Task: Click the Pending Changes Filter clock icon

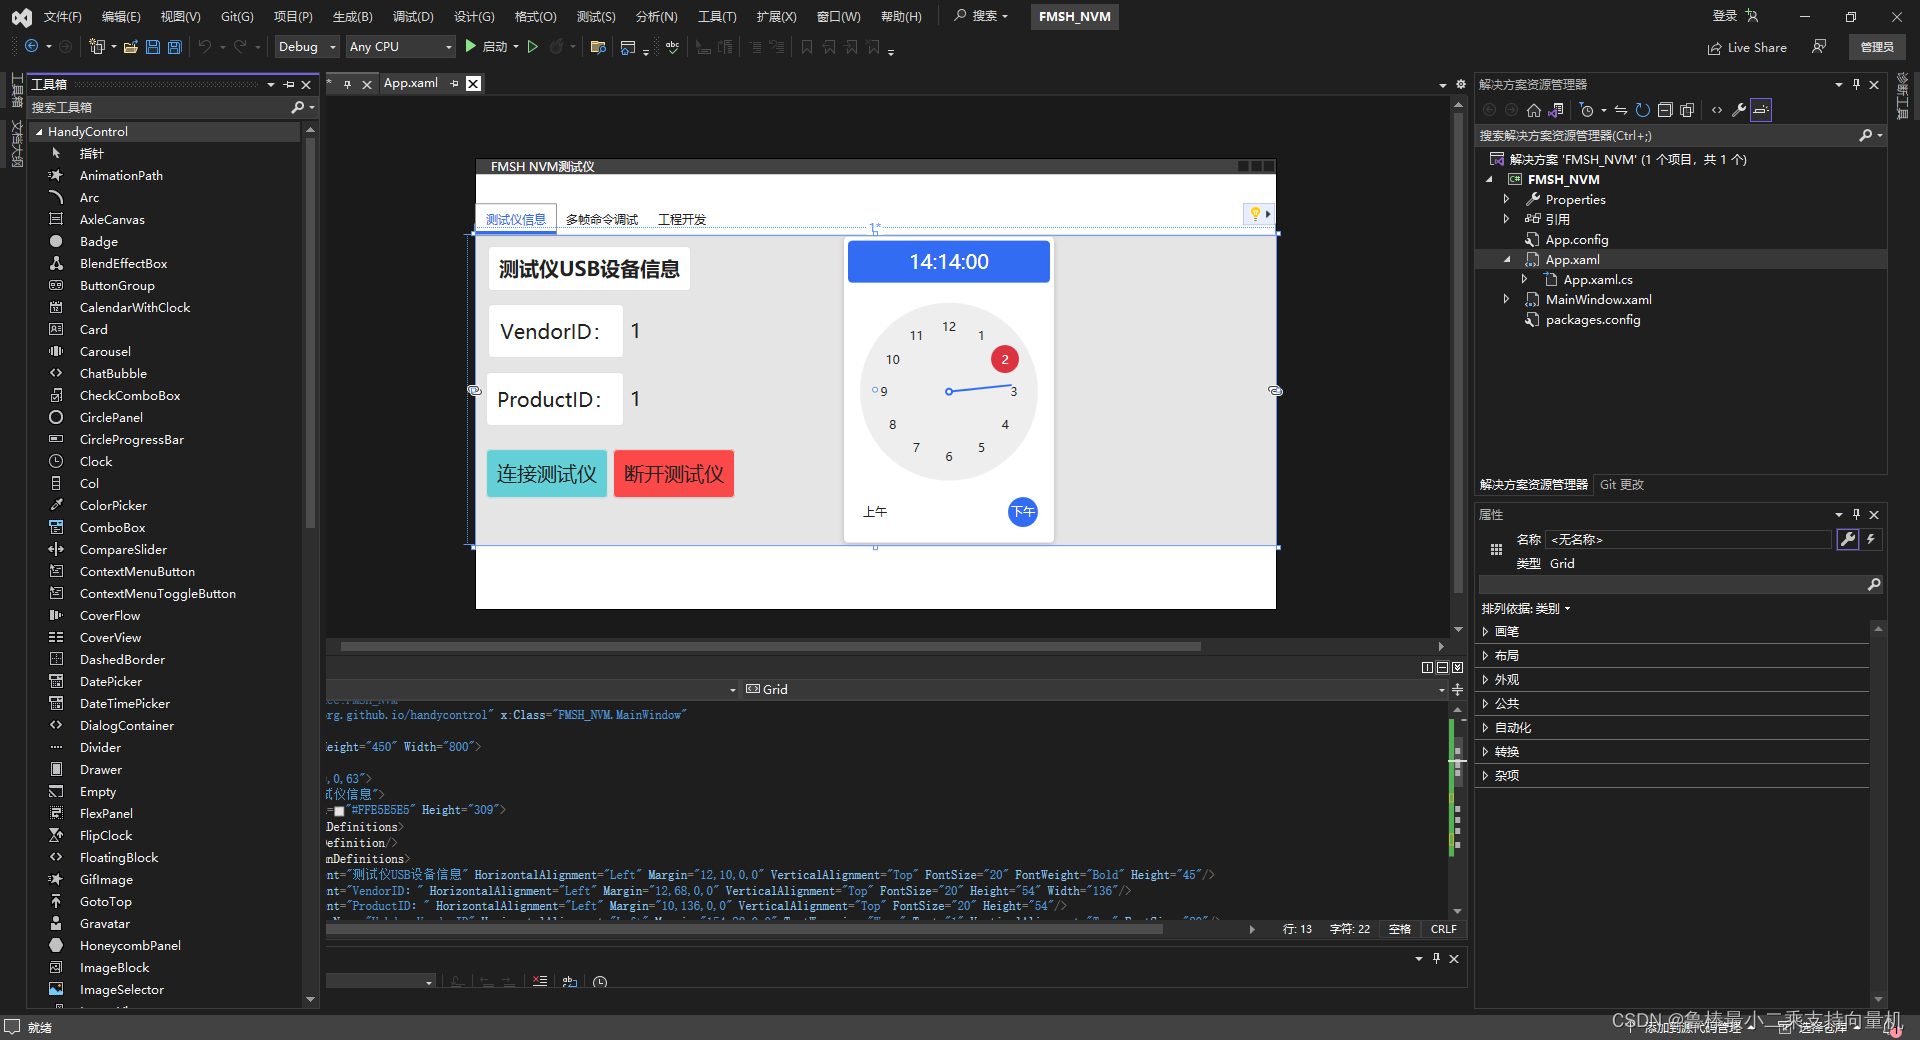Action: tap(1587, 110)
